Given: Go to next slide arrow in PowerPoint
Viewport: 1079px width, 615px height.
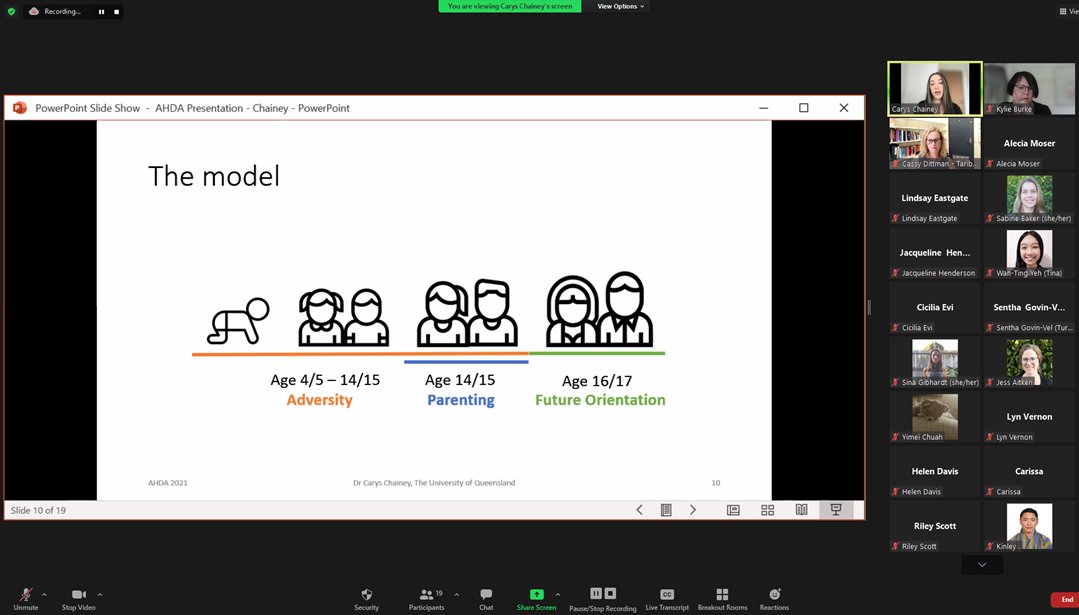Looking at the screenshot, I should (693, 510).
